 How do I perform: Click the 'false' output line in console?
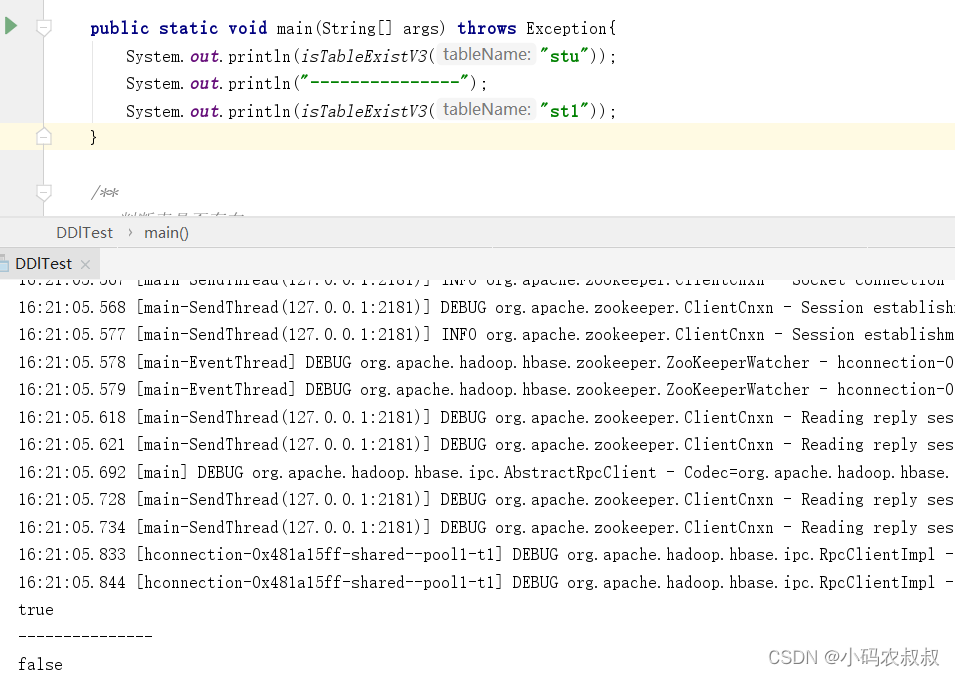pos(40,664)
